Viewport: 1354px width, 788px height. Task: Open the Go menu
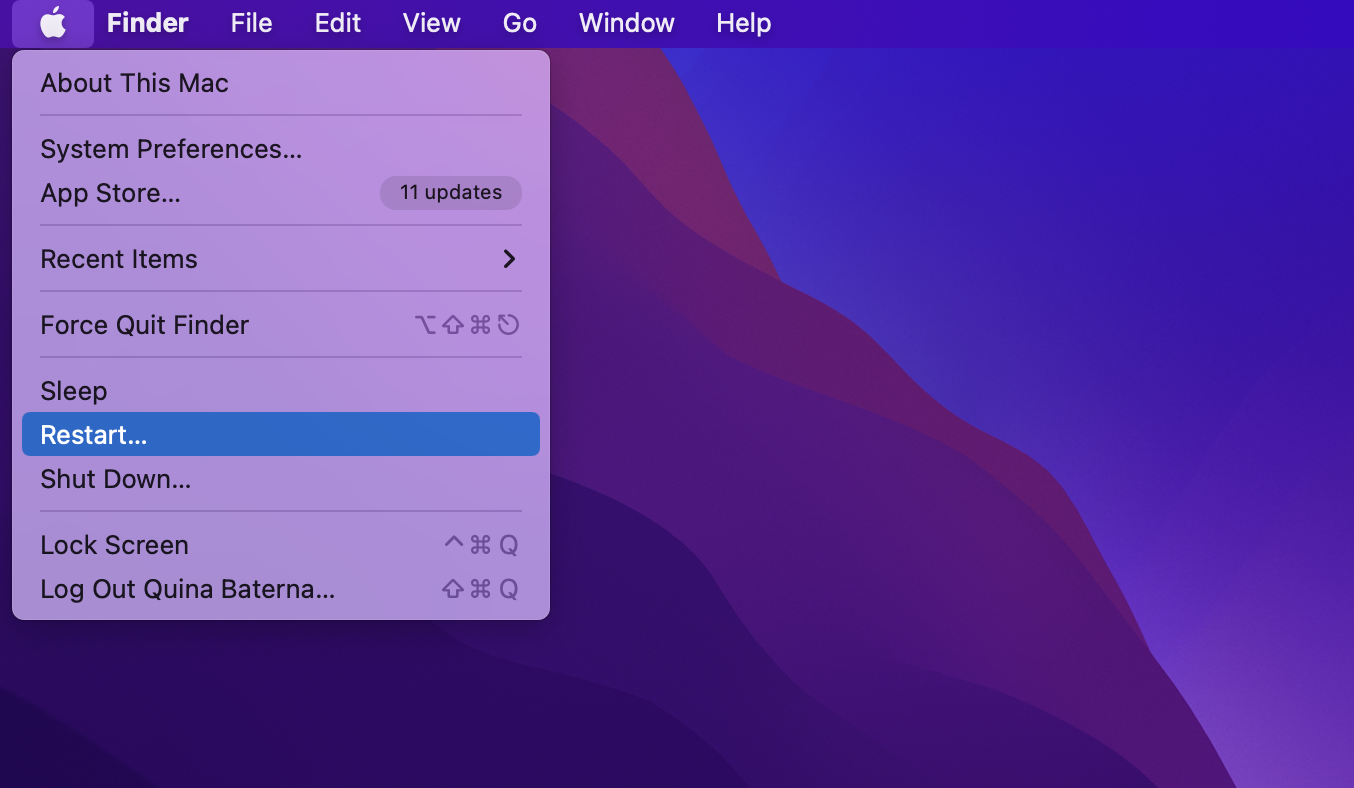[520, 23]
